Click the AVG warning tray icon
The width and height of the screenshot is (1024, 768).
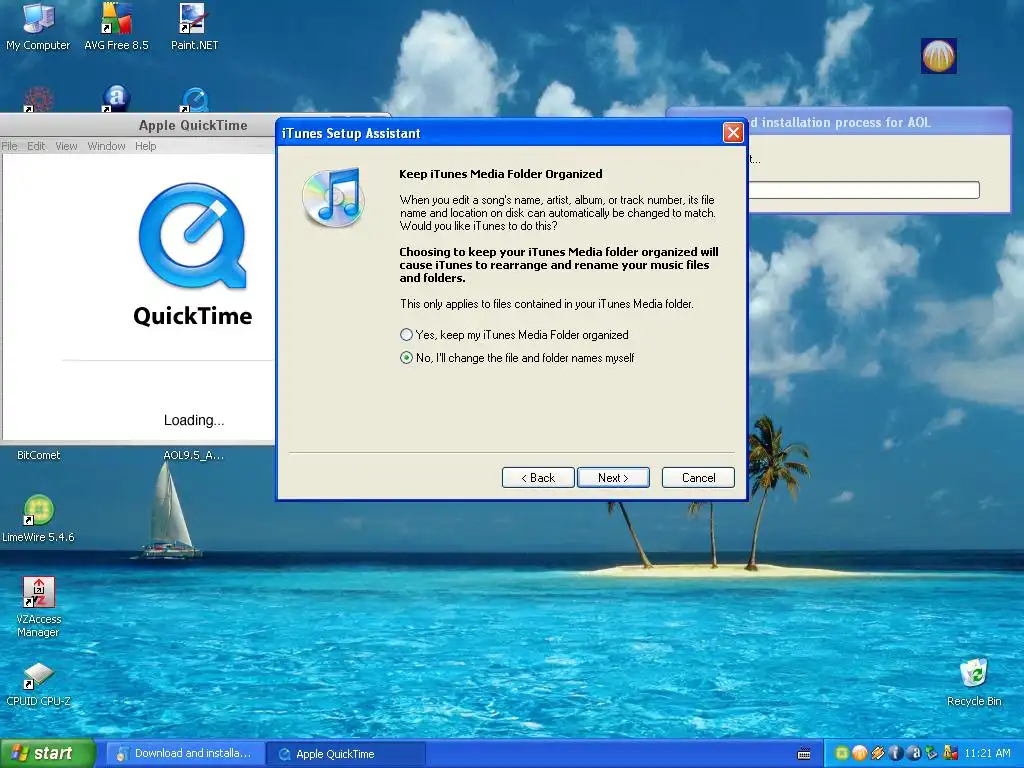[950, 754]
